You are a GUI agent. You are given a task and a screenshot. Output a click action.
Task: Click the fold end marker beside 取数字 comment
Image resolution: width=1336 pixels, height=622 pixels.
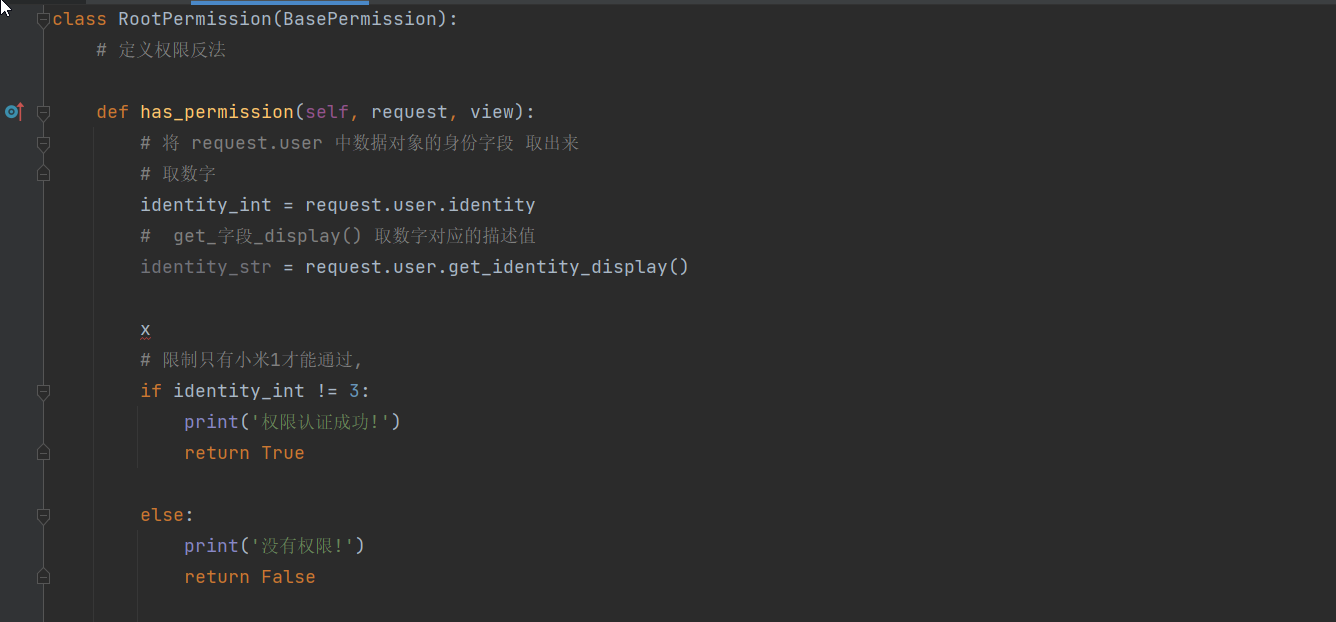click(x=43, y=174)
